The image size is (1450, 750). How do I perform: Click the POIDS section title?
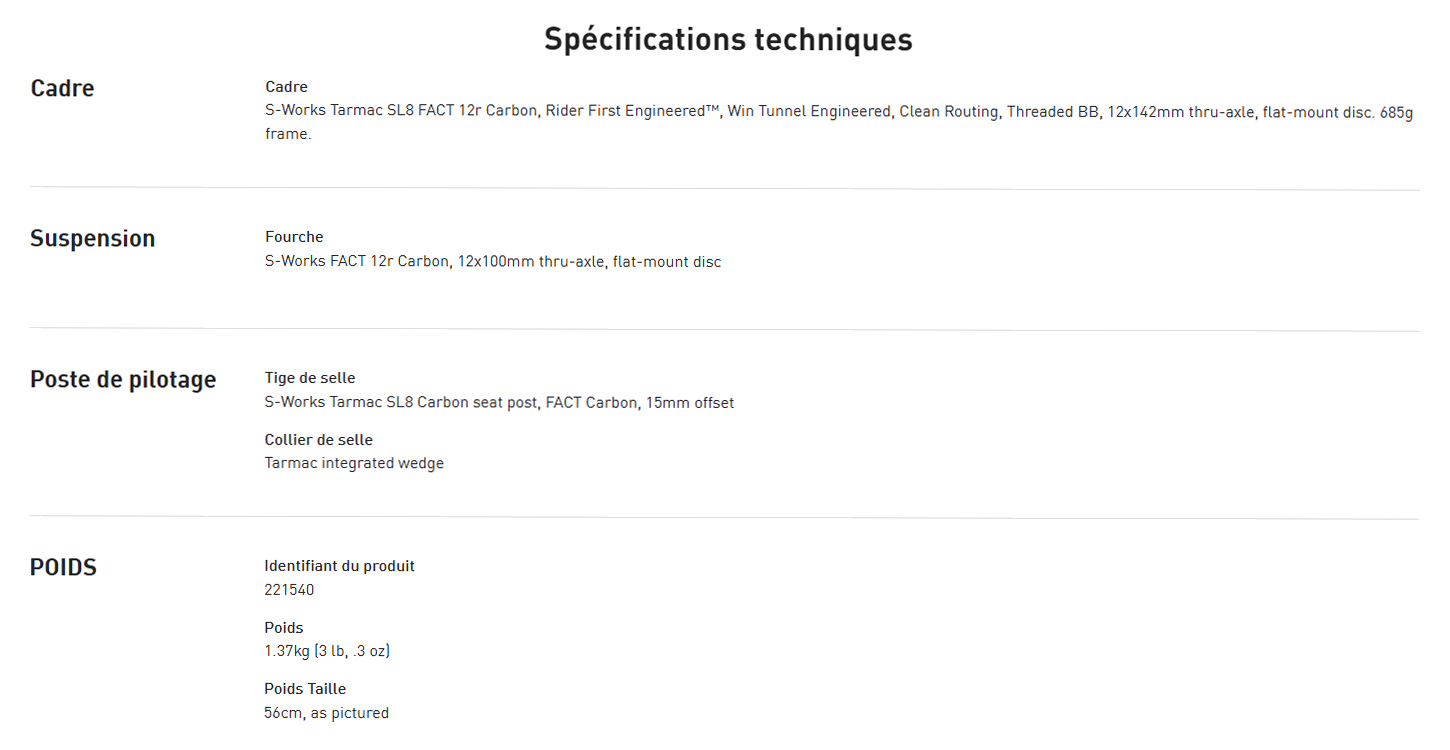[63, 567]
